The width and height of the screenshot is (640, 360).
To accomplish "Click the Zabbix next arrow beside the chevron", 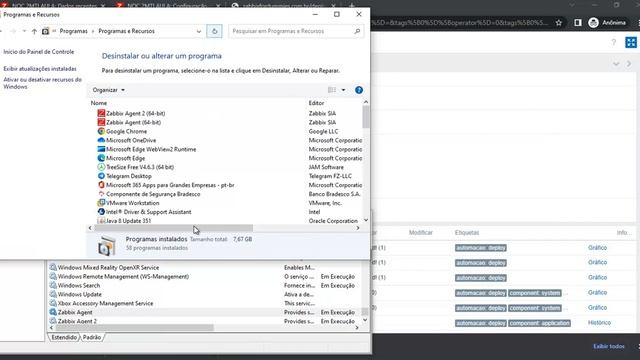I will pyautogui.click(x=629, y=64).
